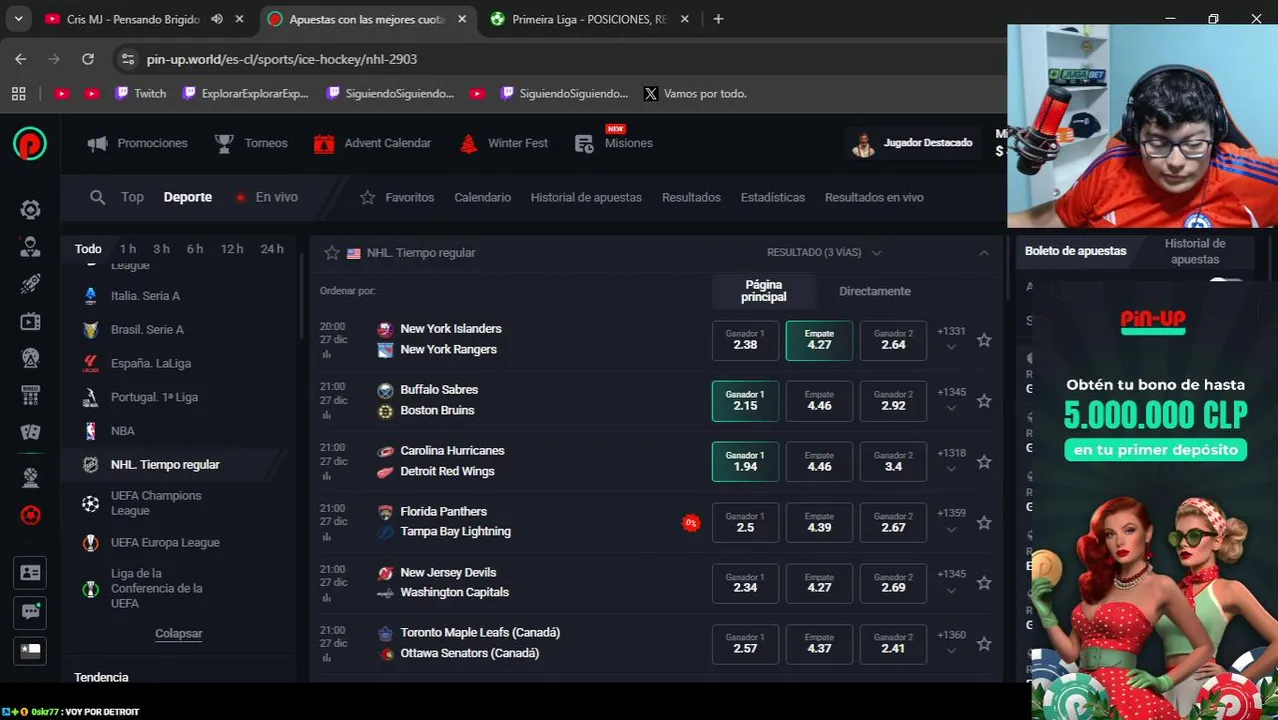Click en tu primer depósito banner button
Screen dimensions: 1278x720
pyautogui.click(x=1155, y=450)
